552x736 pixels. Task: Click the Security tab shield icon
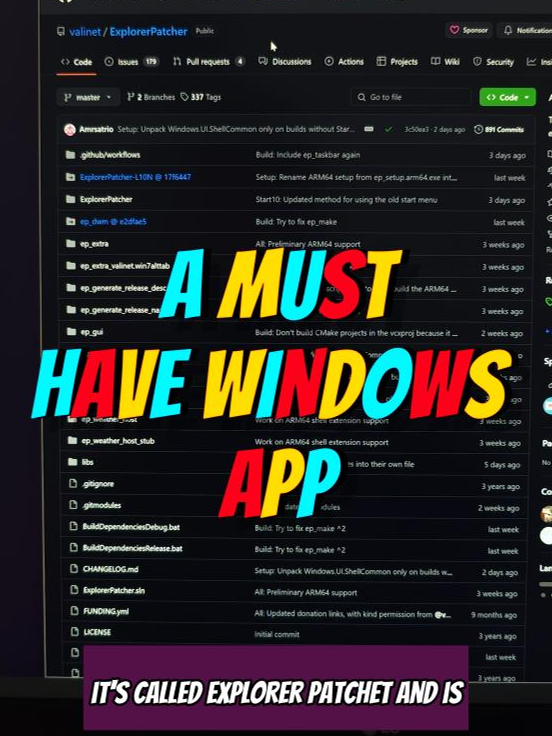(477, 62)
